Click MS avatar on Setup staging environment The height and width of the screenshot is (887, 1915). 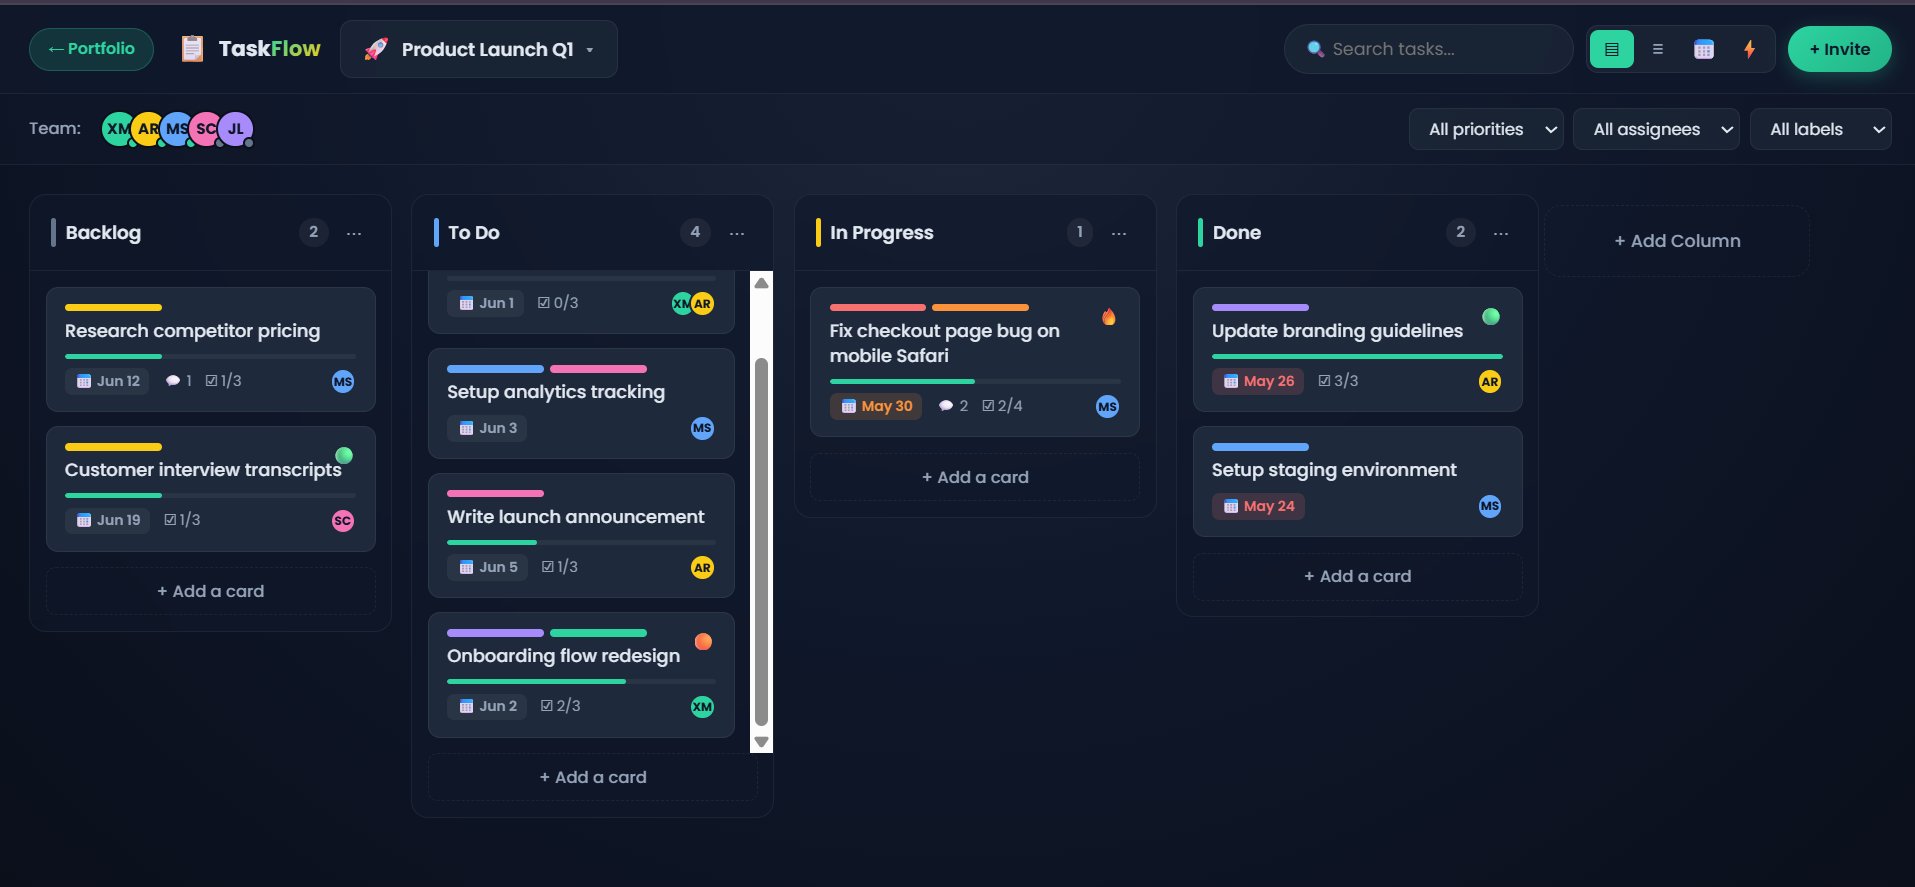click(x=1490, y=506)
